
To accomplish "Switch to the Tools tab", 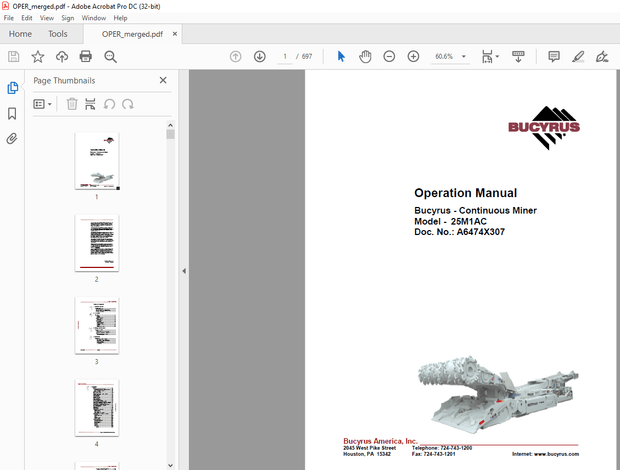I will (58, 34).
